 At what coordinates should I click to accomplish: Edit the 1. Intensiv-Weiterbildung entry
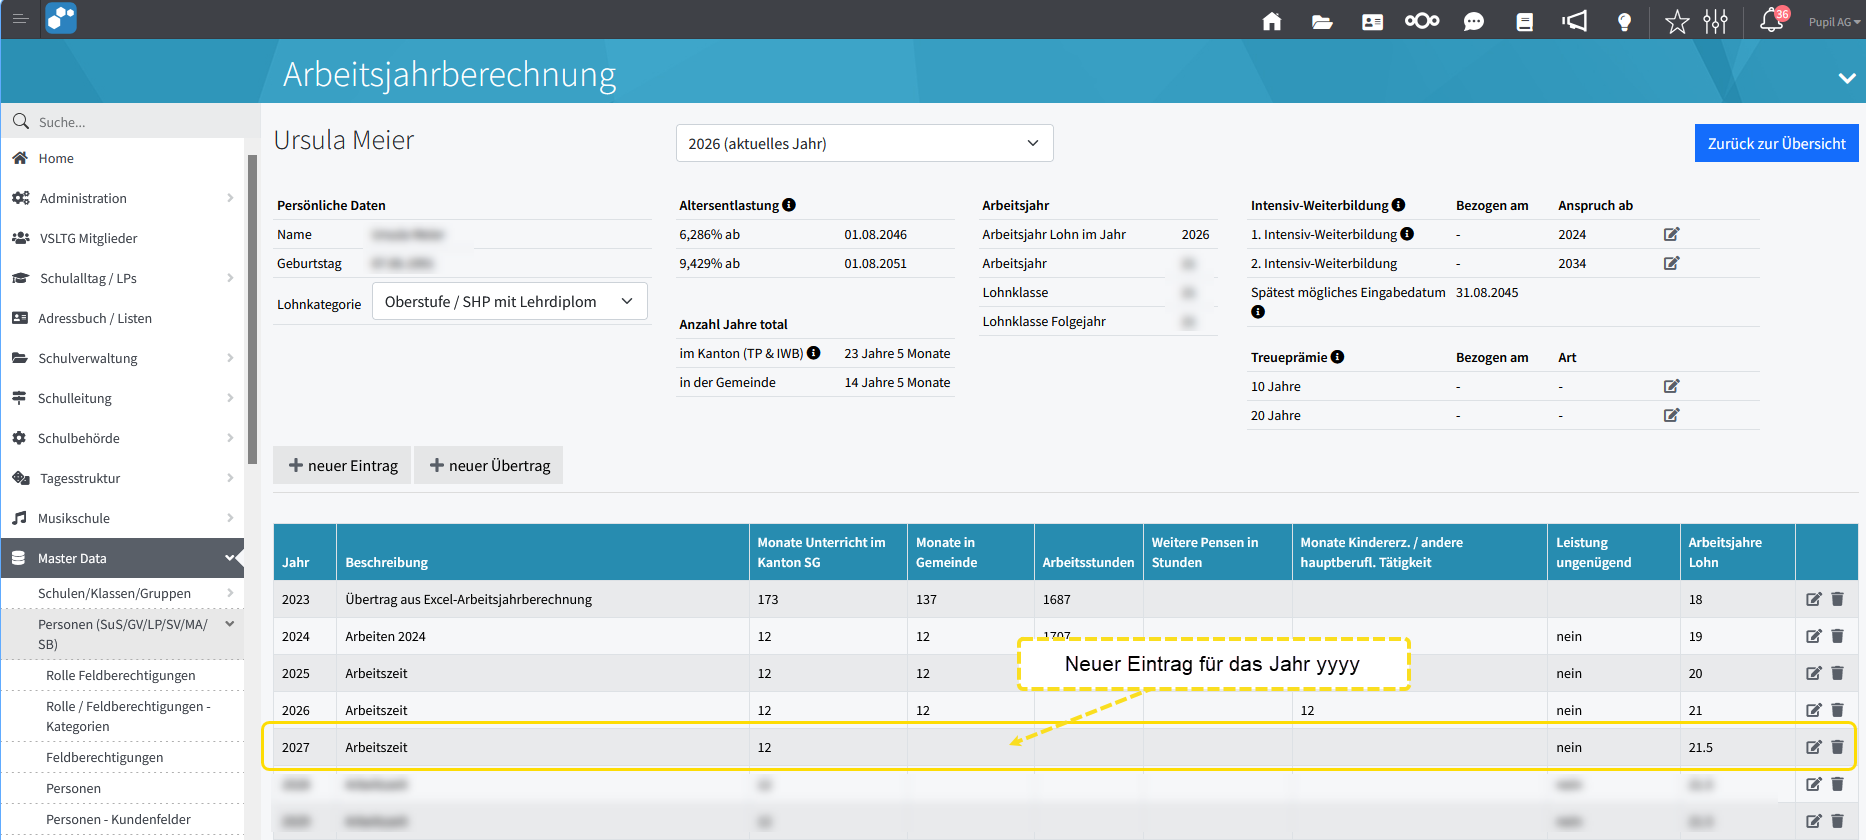tap(1671, 234)
